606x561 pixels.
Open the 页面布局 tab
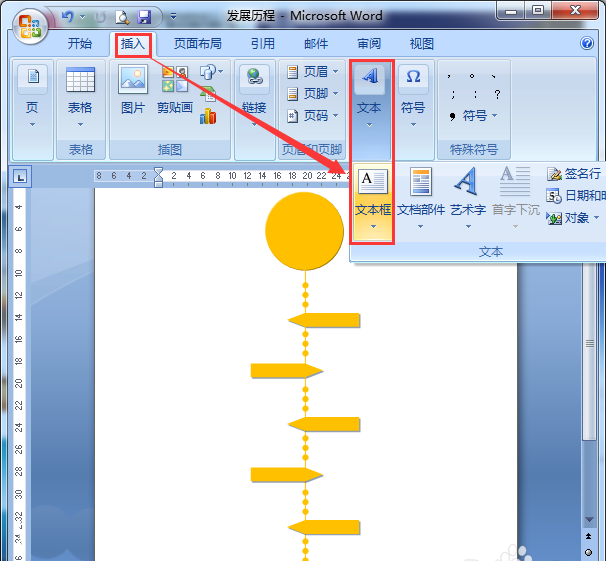pos(197,44)
